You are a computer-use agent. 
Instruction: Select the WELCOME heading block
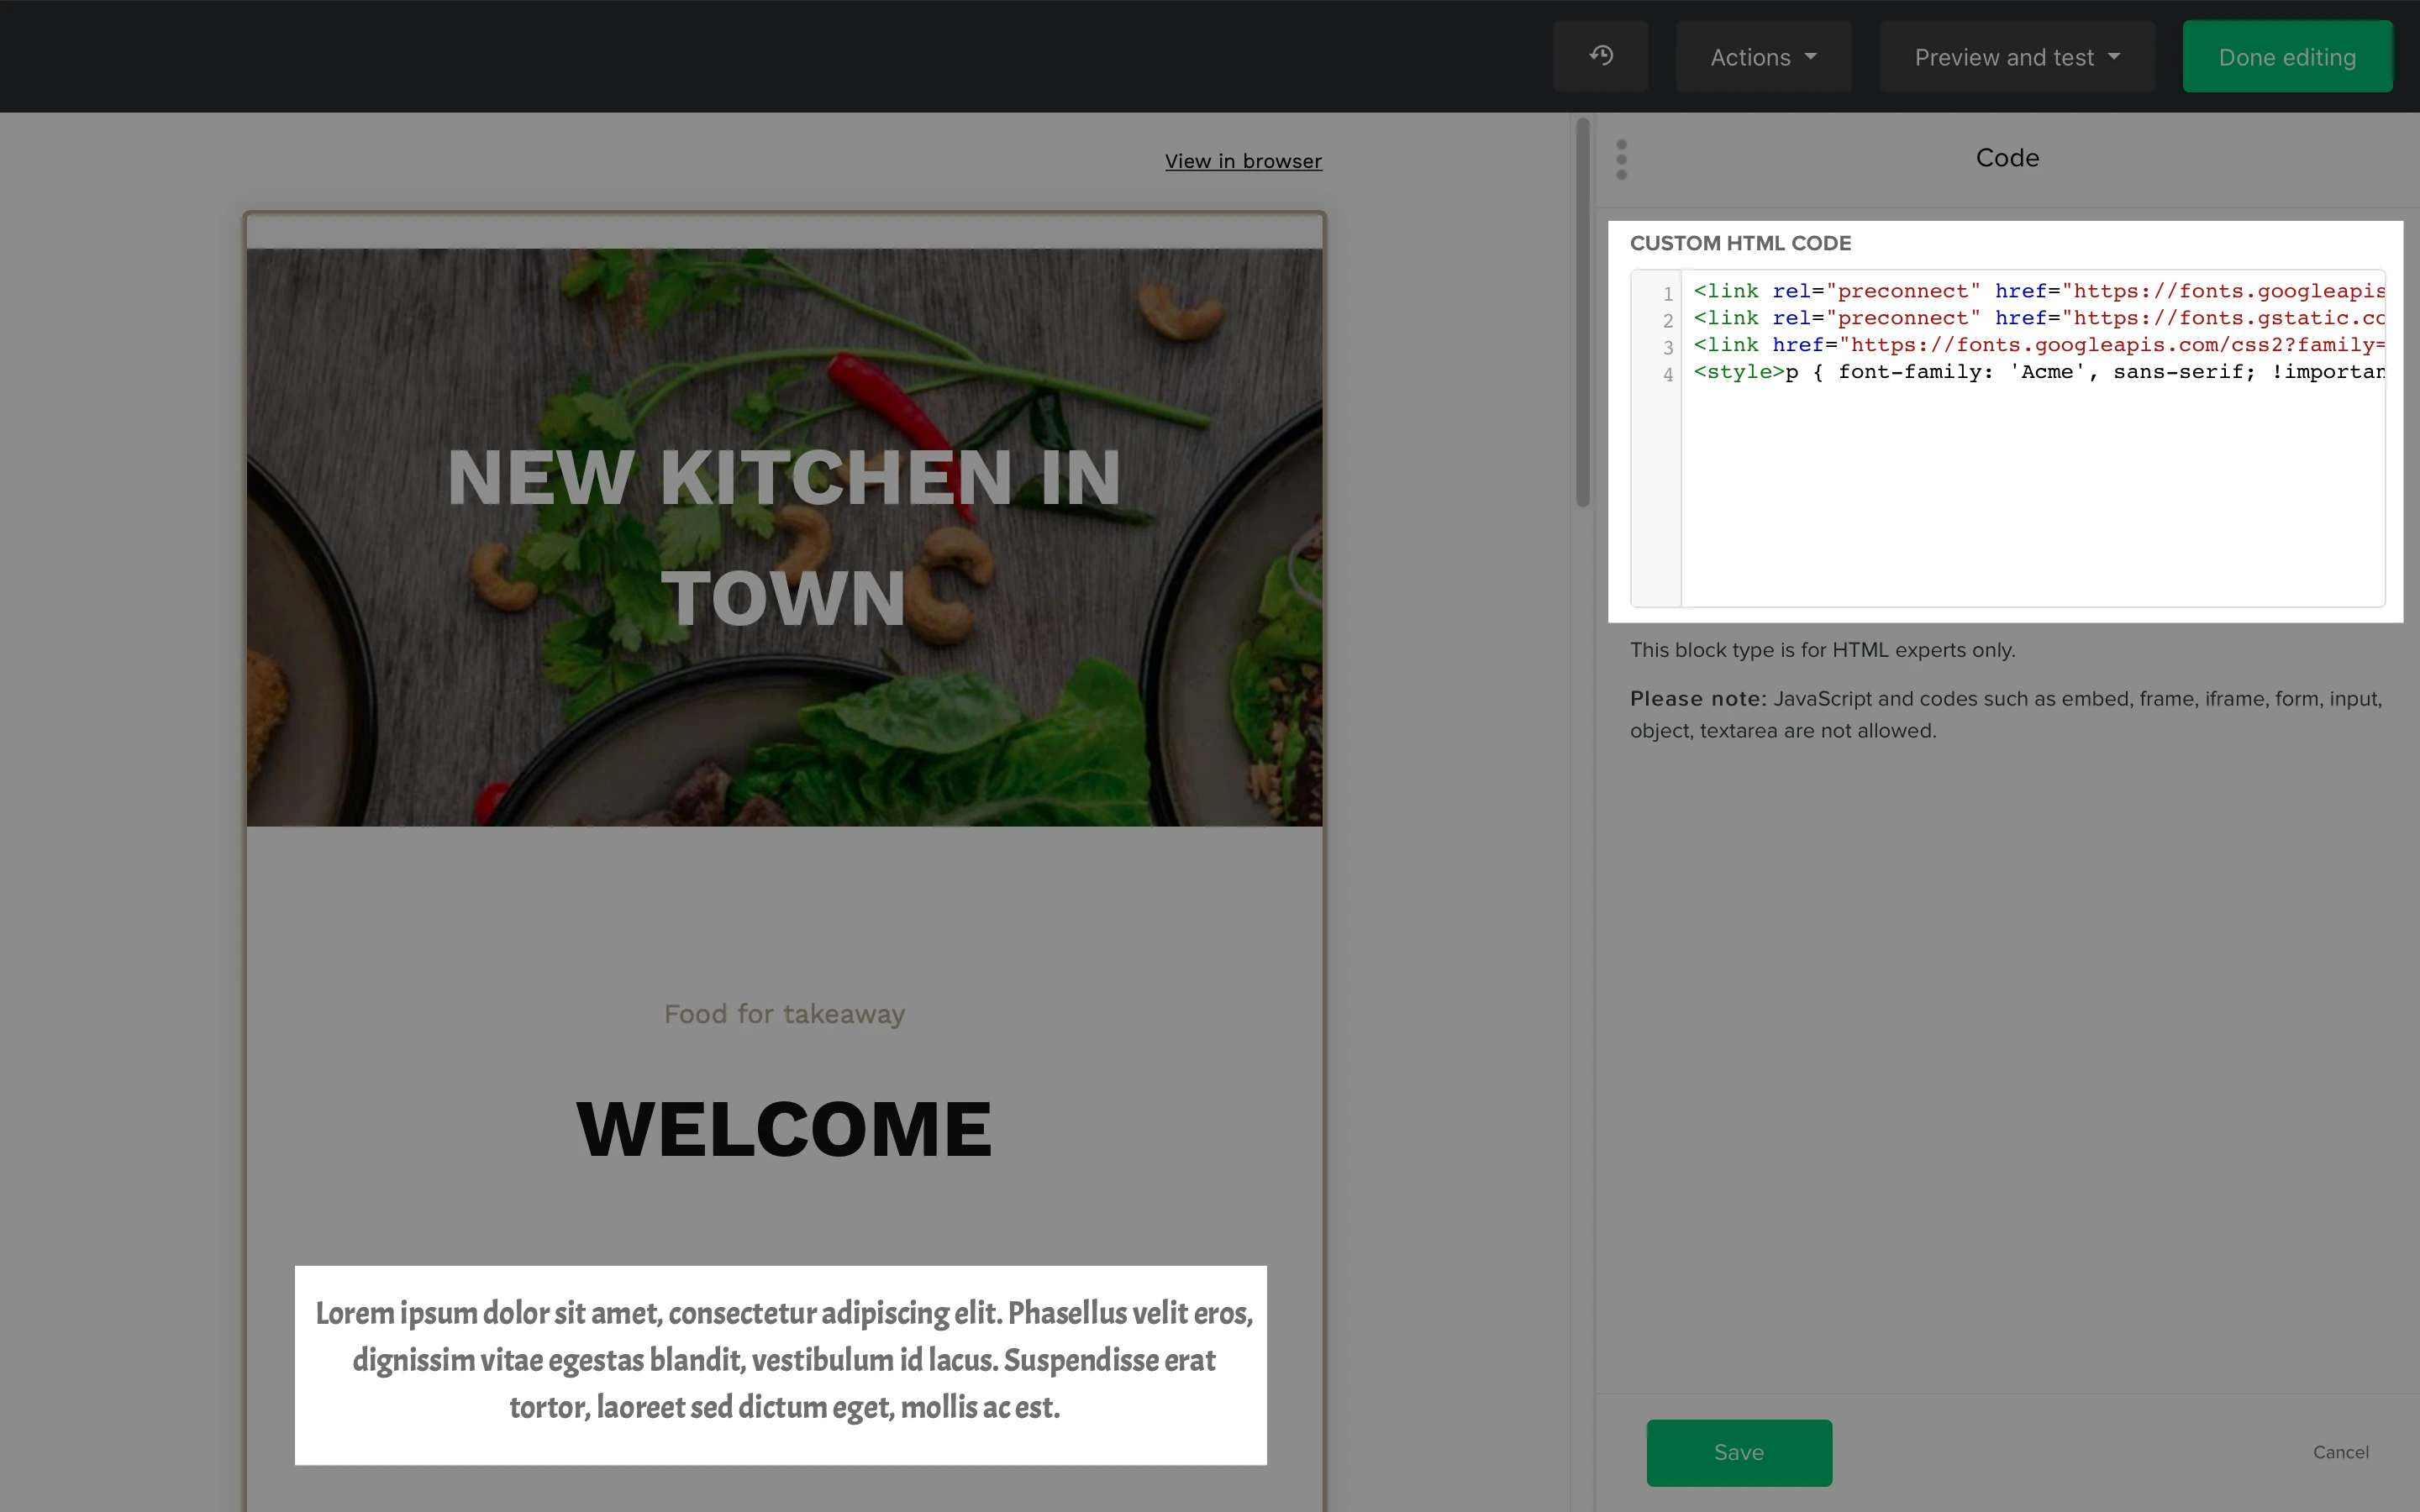tap(784, 1129)
